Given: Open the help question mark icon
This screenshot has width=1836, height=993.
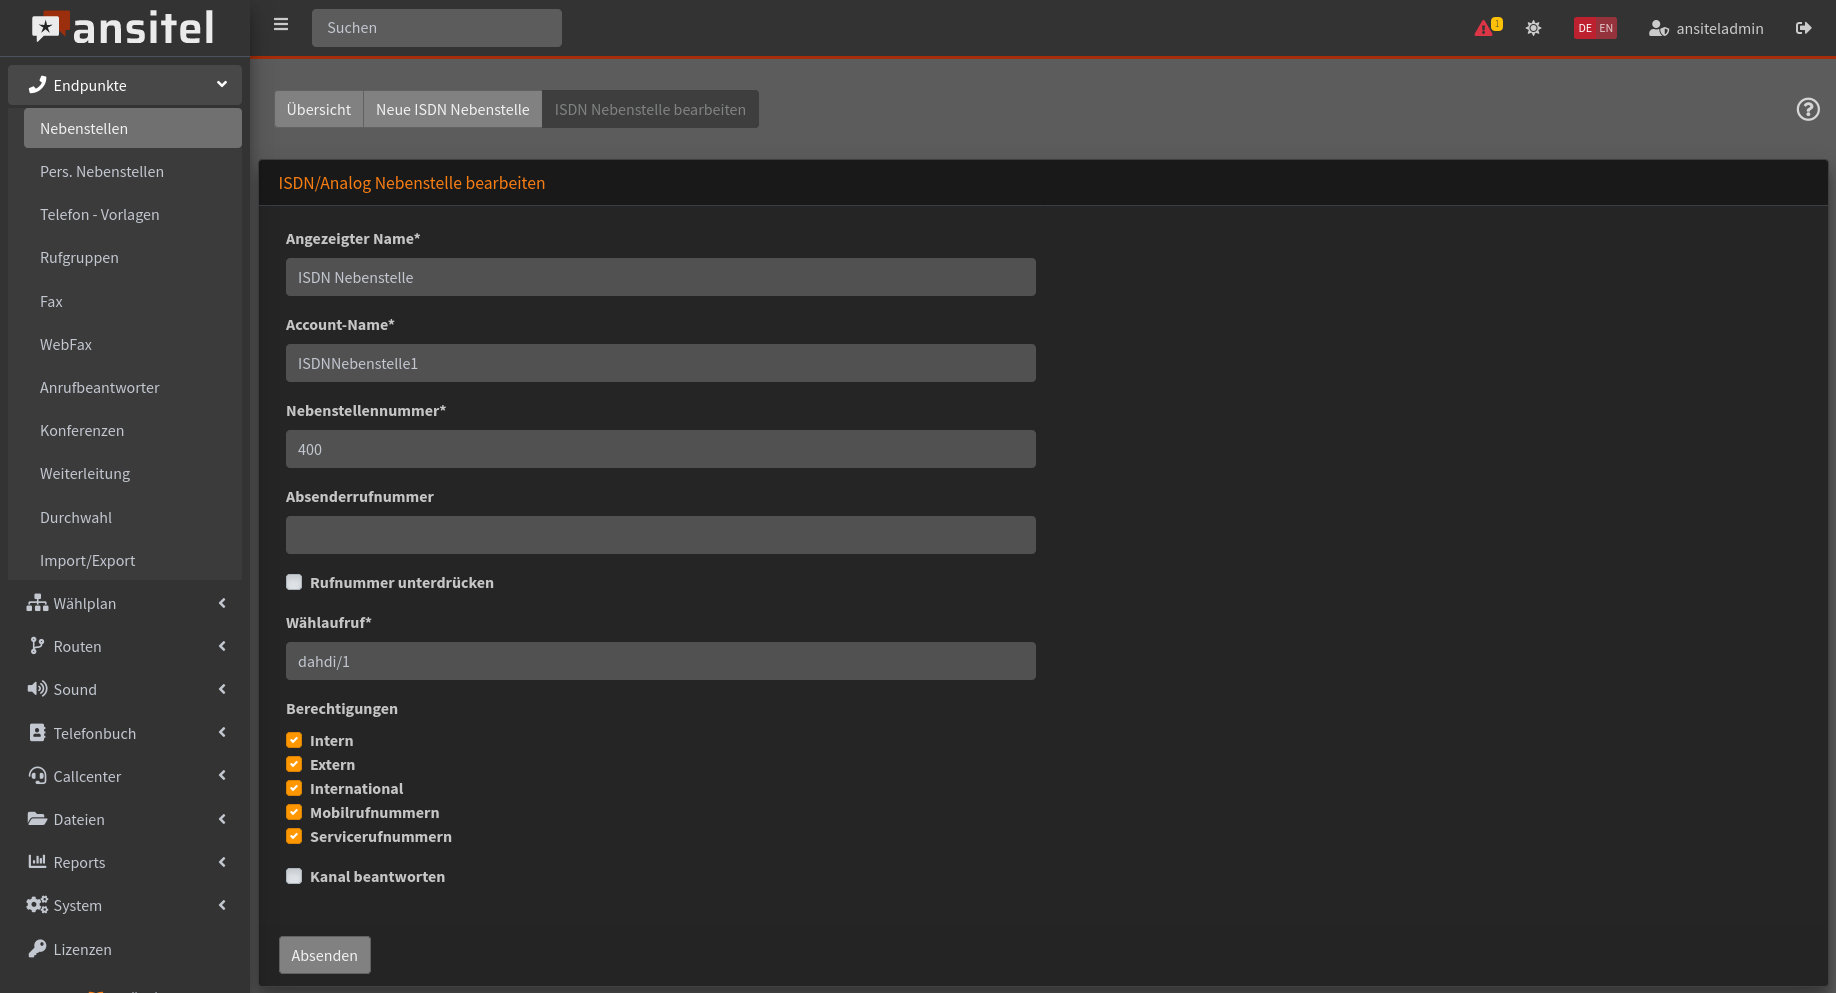Looking at the screenshot, I should [1808, 109].
